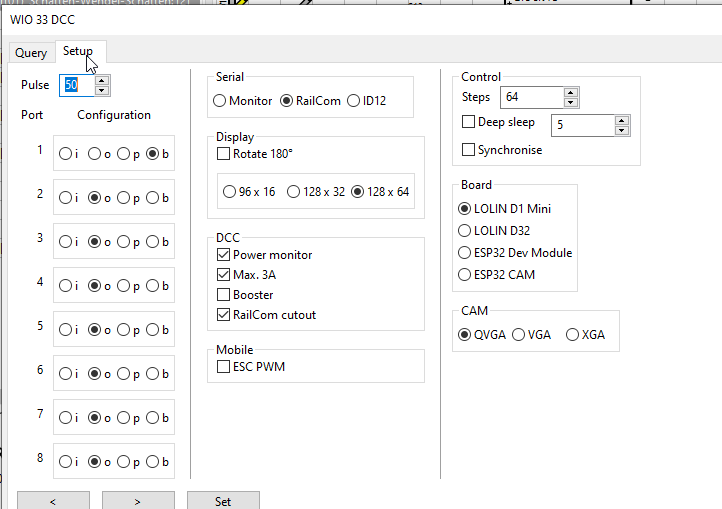Select ESP32 CAM board
This screenshot has height=509, width=722.
coord(464,275)
